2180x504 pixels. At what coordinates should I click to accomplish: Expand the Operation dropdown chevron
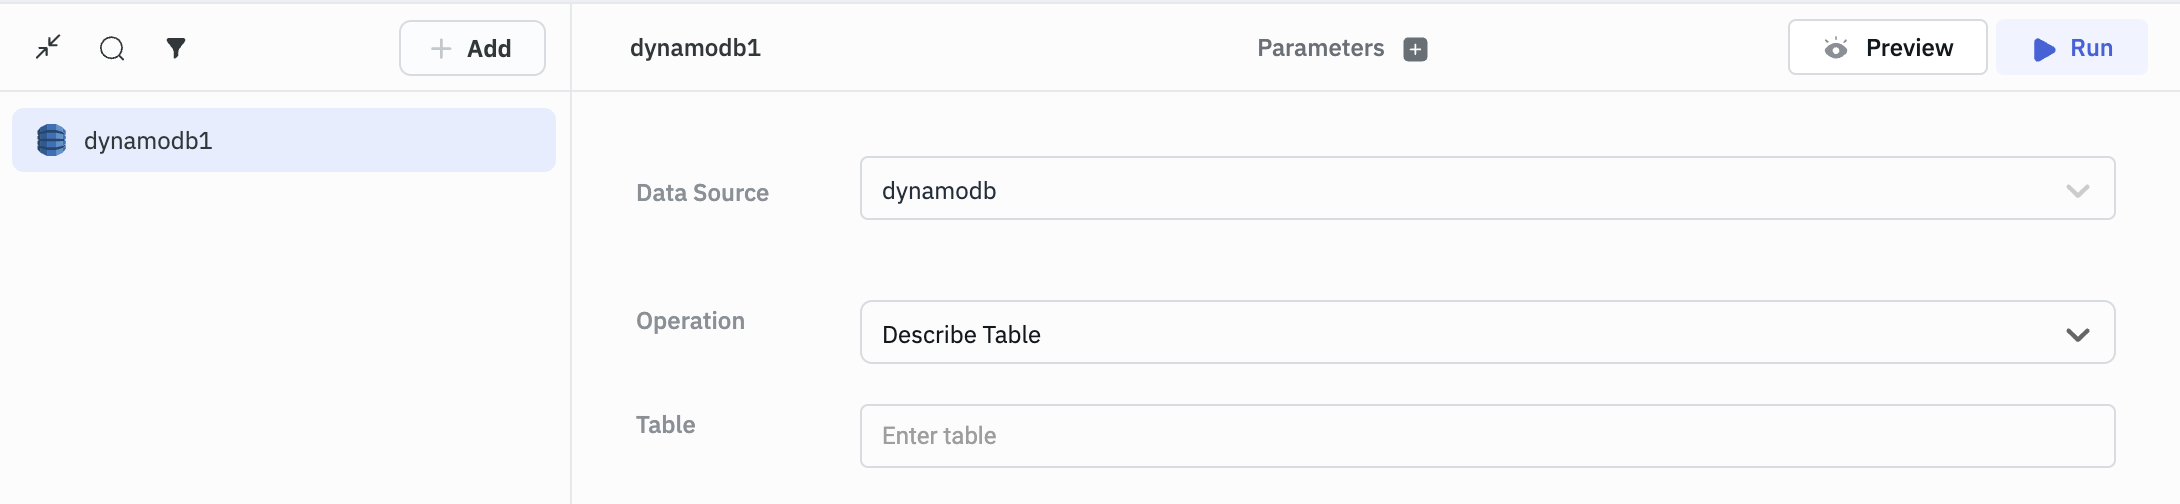(x=2077, y=334)
